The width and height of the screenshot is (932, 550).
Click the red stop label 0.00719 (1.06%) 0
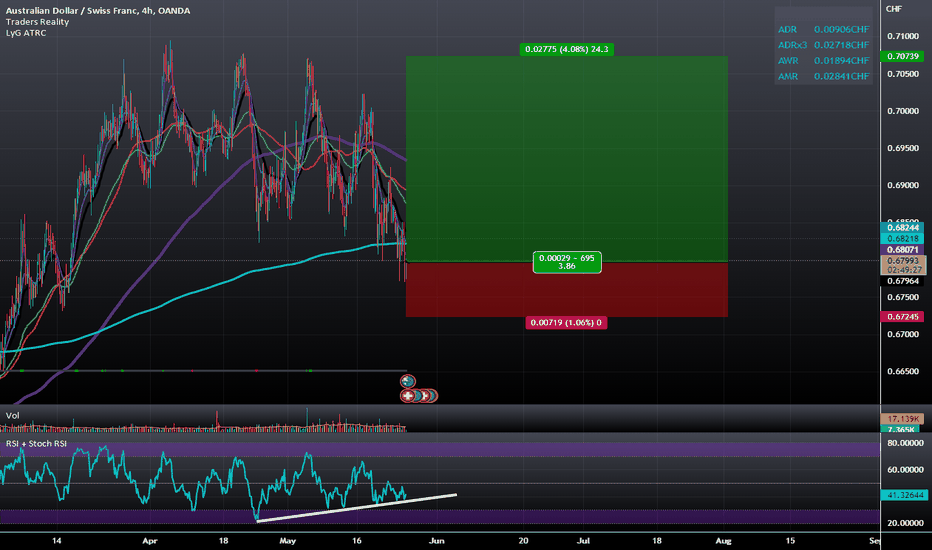[x=566, y=322]
